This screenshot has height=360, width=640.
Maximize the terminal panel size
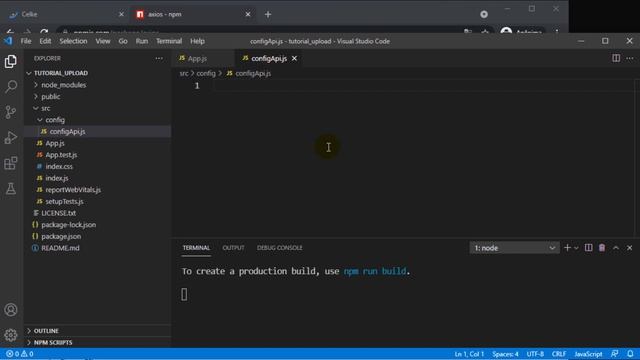click(x=616, y=248)
